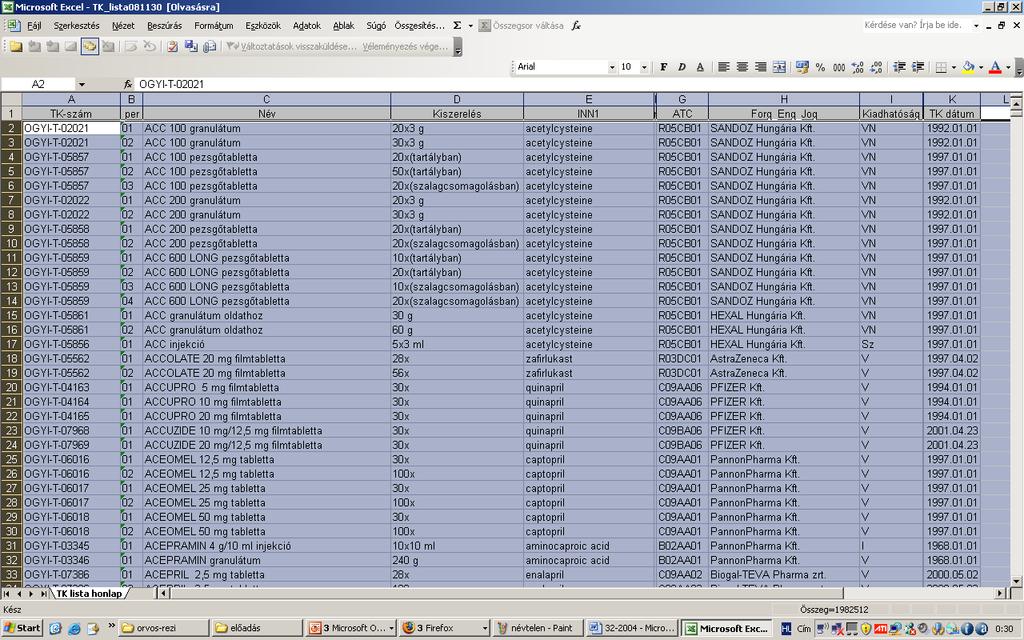1024x640 pixels.
Task: Expand the AutoSum dropdown arrow
Action: click(x=470, y=25)
